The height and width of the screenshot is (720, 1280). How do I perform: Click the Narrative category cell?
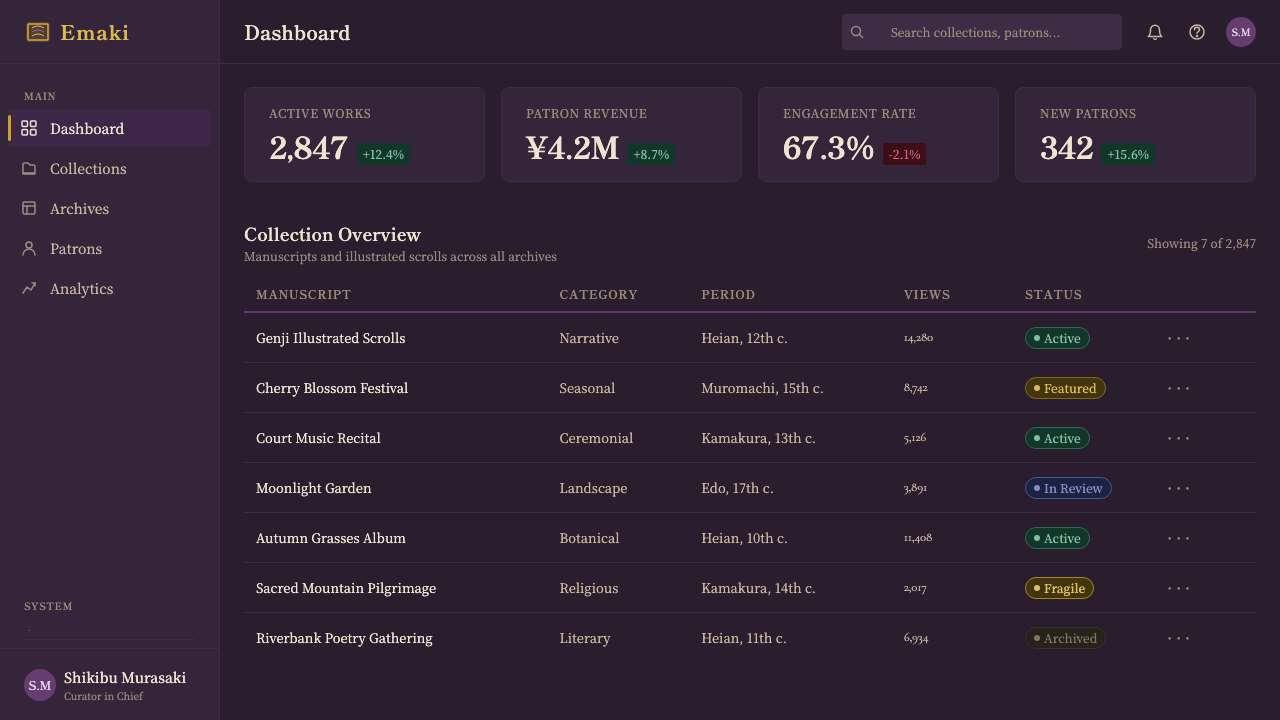point(589,338)
